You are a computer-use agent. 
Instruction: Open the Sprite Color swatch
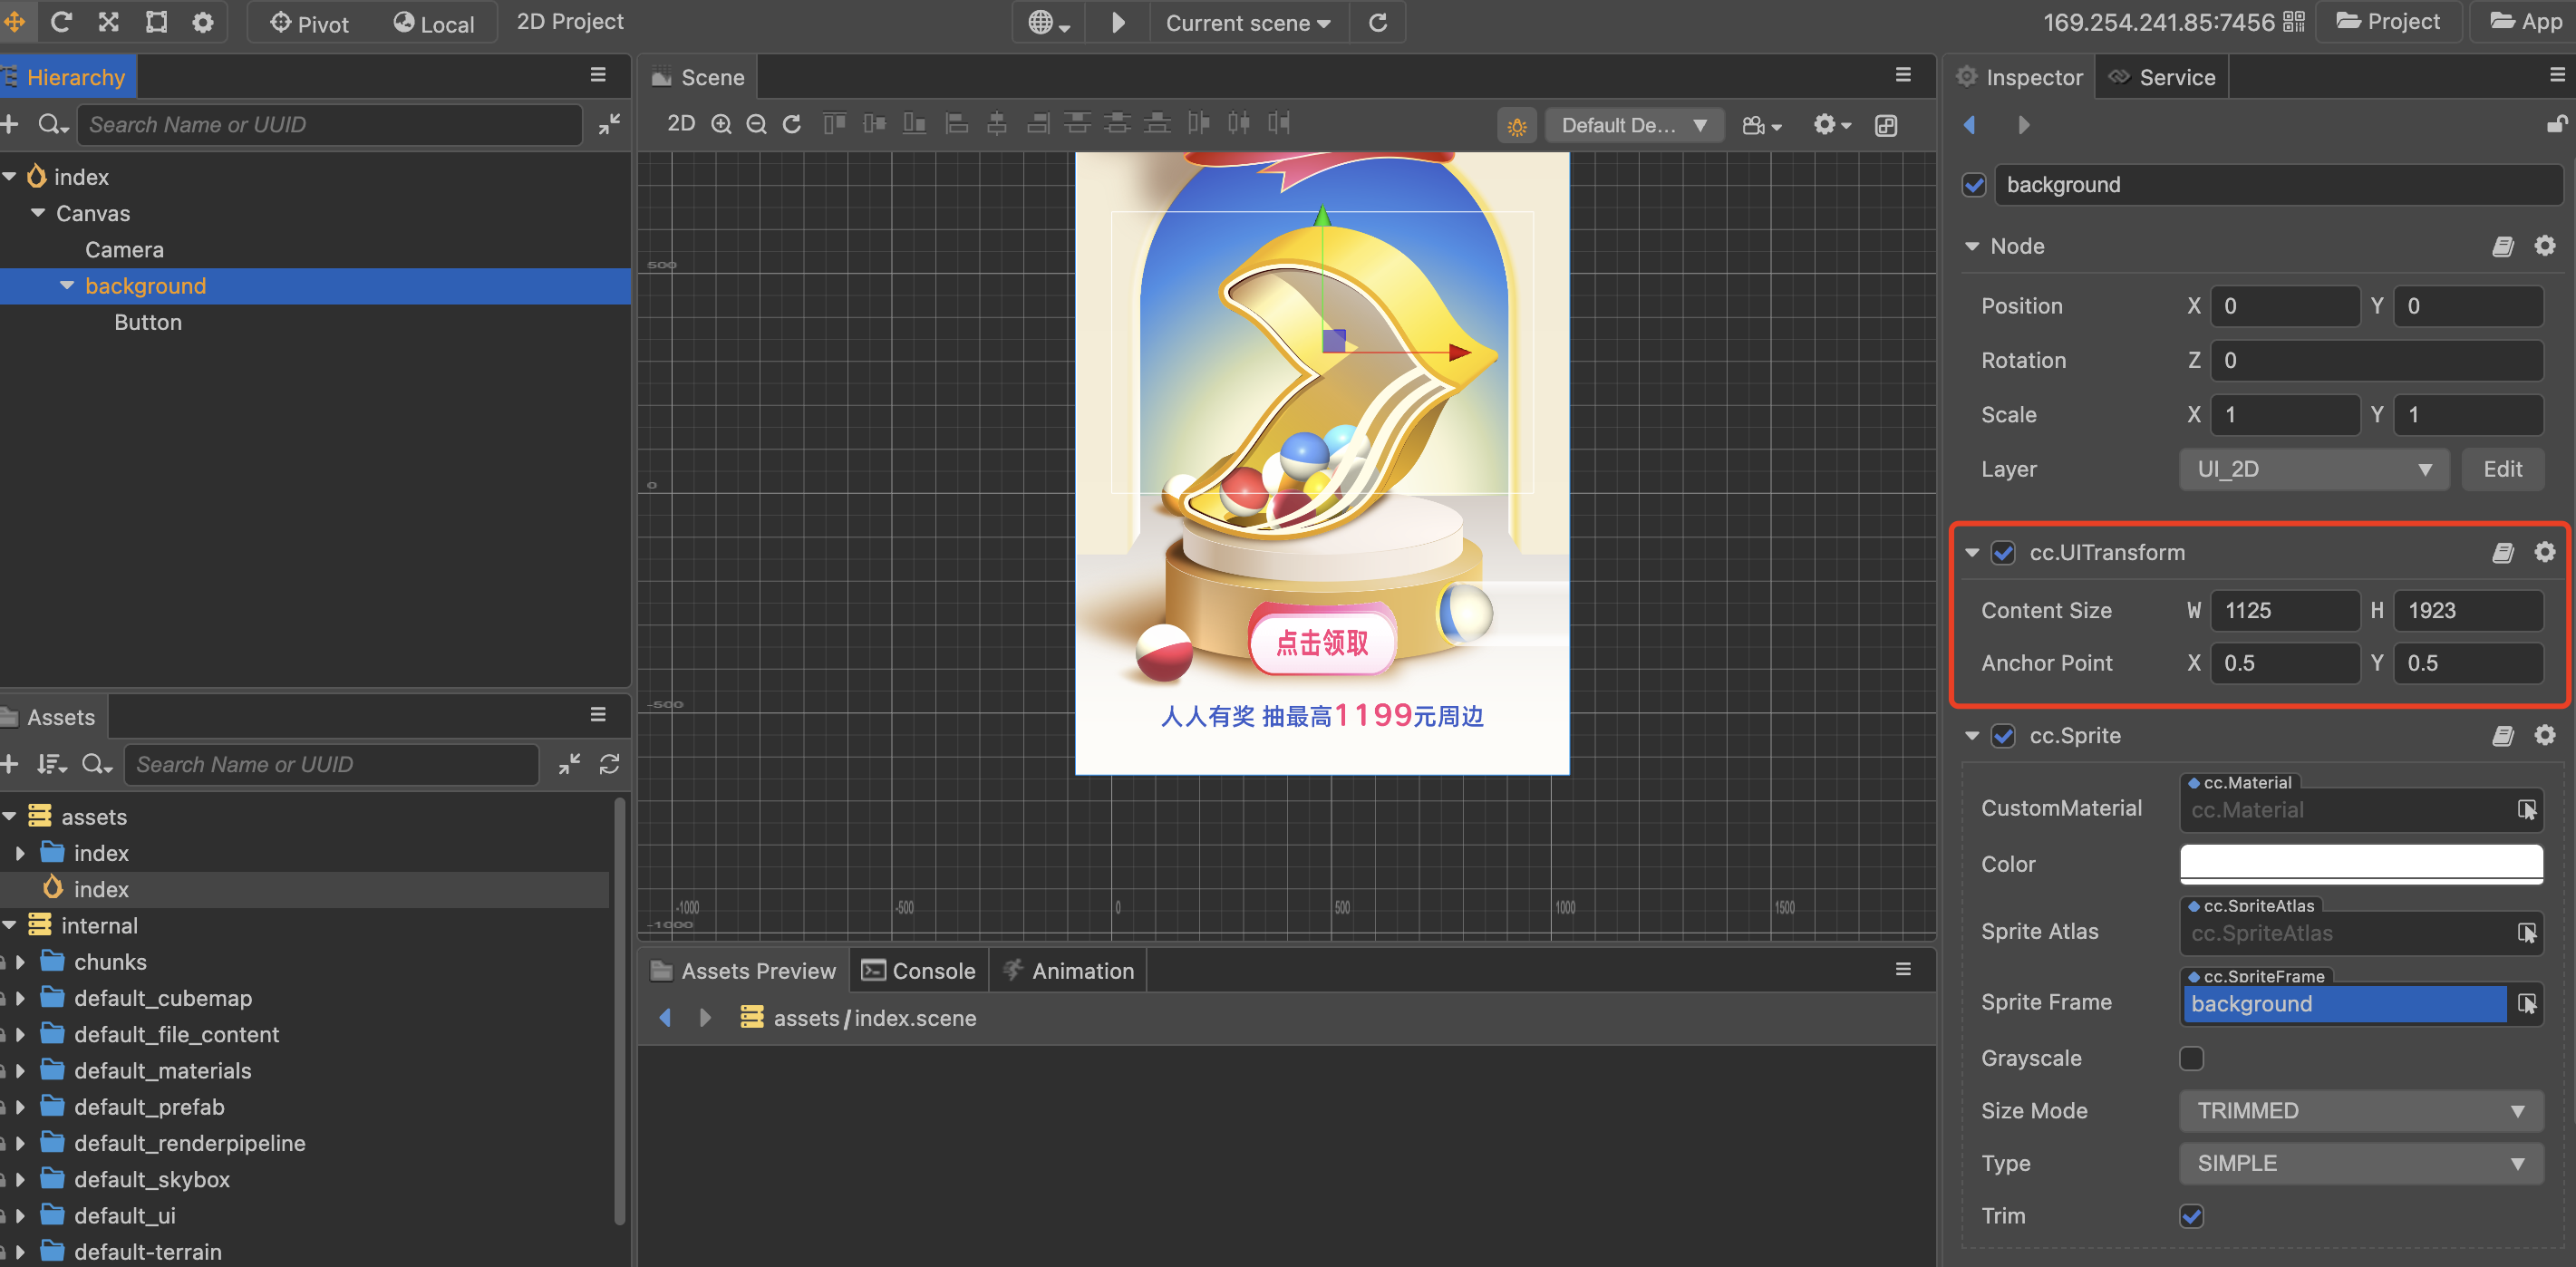click(x=2360, y=863)
